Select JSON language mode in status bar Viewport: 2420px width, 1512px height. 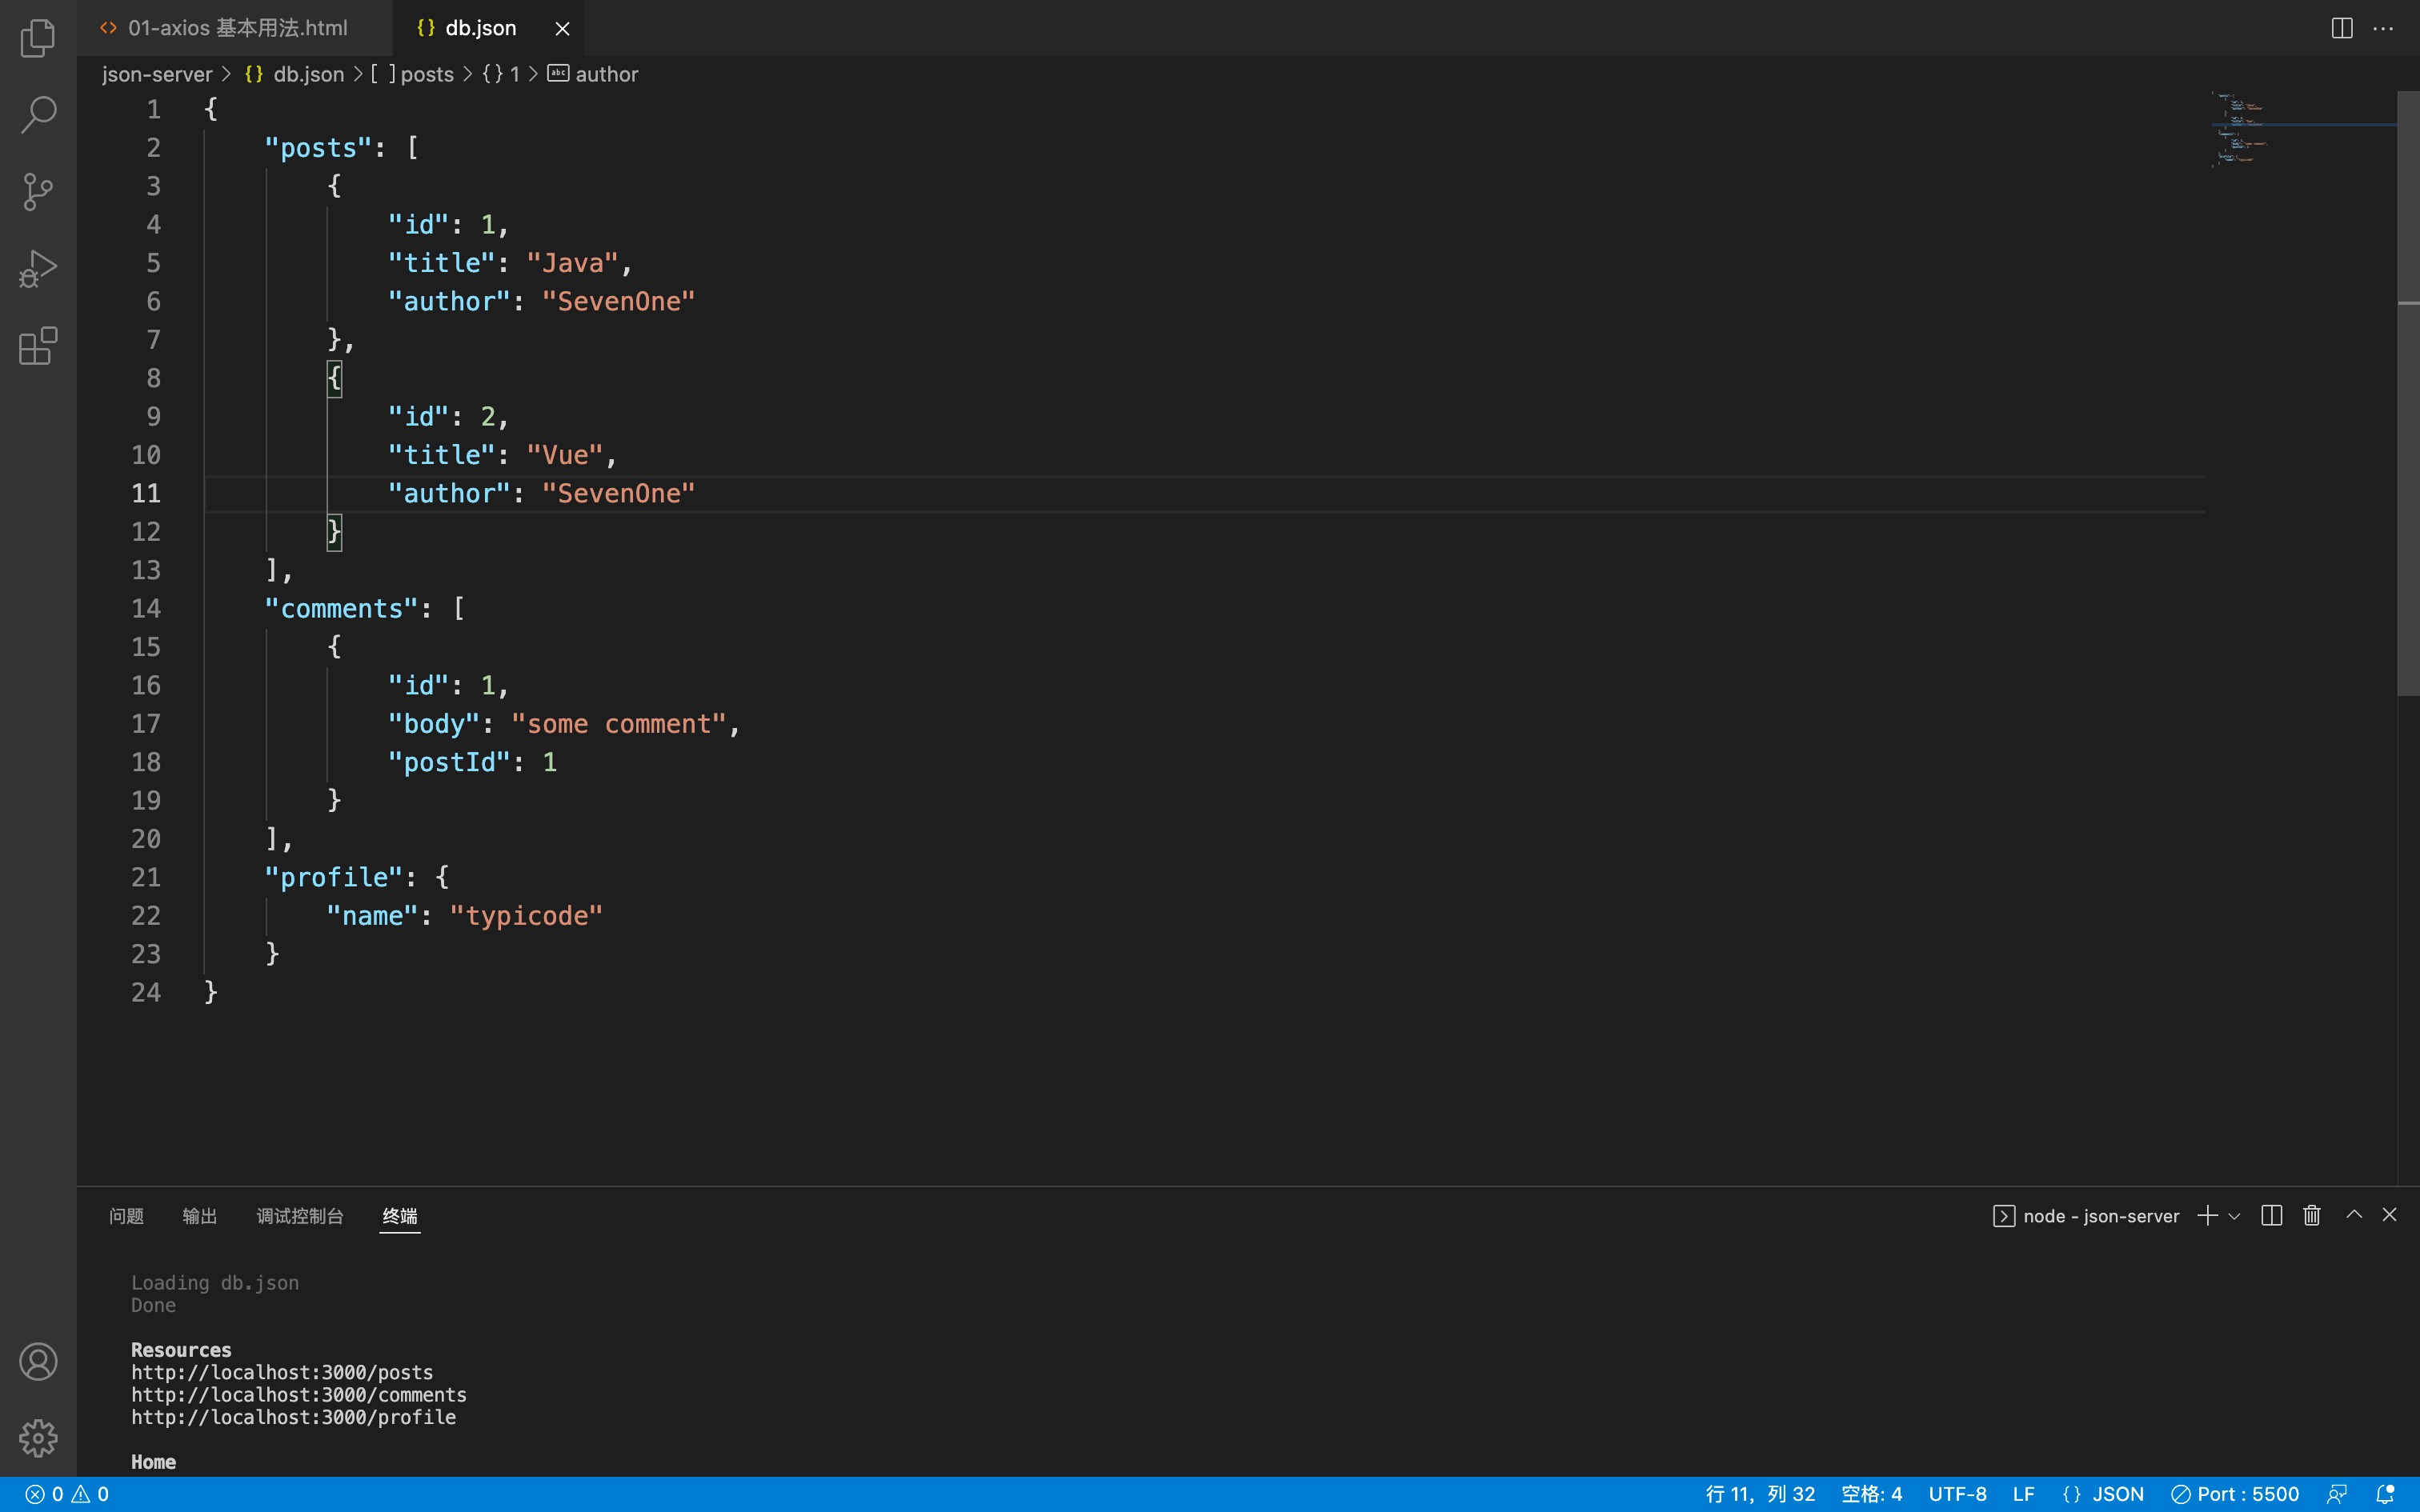(x=2104, y=1494)
